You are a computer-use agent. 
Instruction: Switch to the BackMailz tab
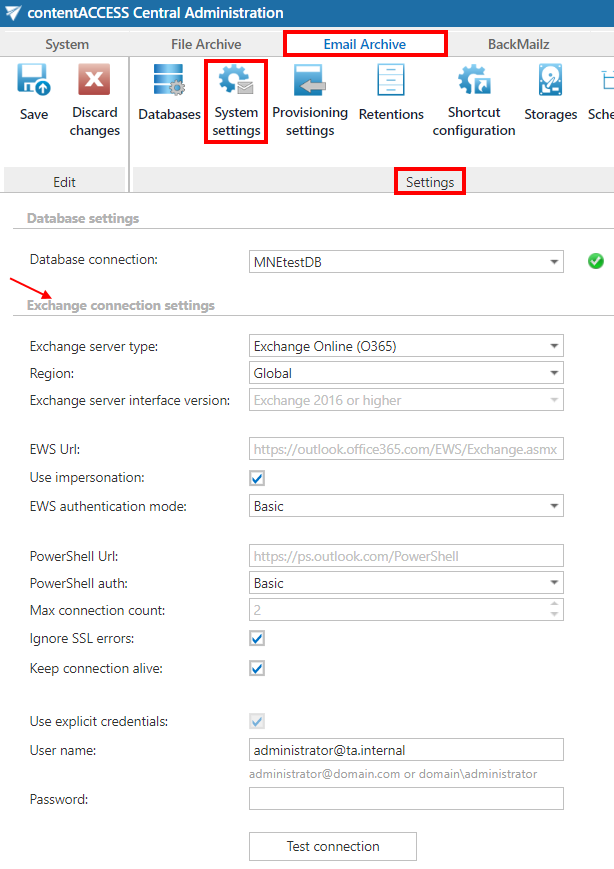tap(518, 44)
